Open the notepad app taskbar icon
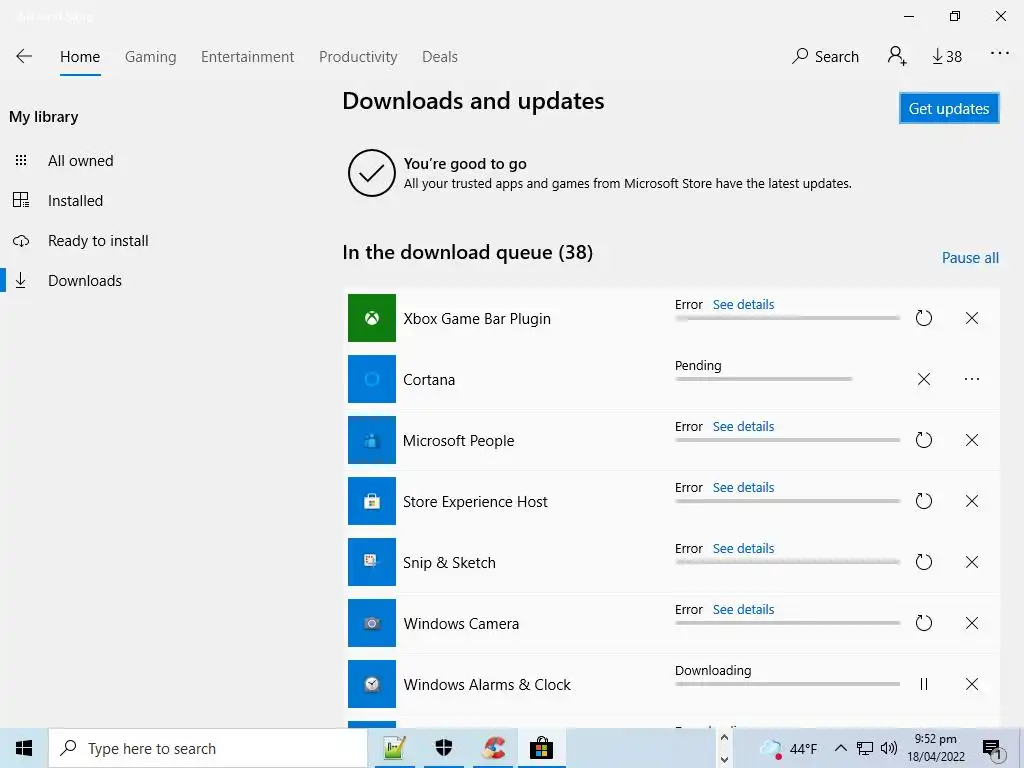Image resolution: width=1024 pixels, height=768 pixels. (x=394, y=748)
